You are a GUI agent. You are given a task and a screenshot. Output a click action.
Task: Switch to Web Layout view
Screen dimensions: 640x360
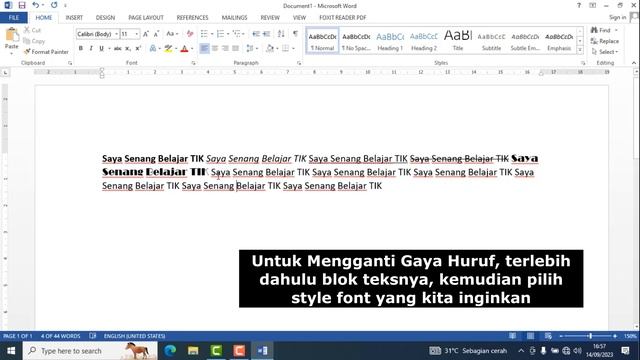coord(548,336)
